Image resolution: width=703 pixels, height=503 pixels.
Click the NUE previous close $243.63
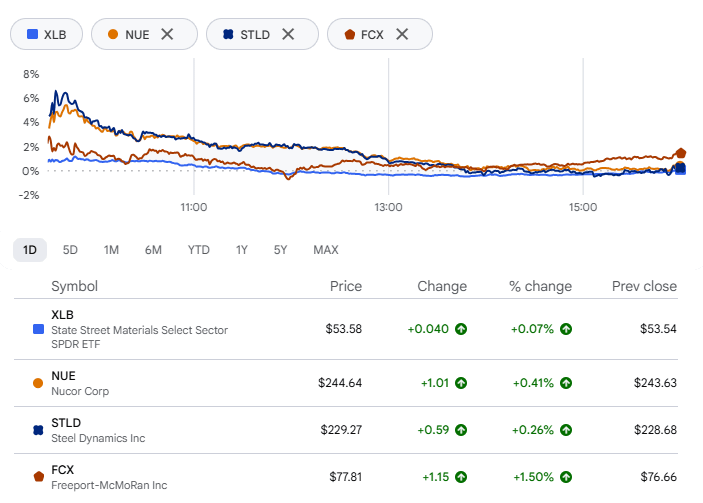[x=655, y=383]
